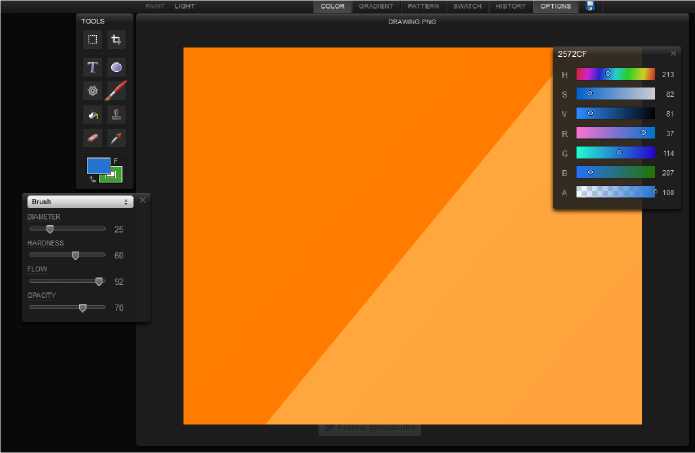Select the Crop tool
695x453 pixels.
coord(117,40)
